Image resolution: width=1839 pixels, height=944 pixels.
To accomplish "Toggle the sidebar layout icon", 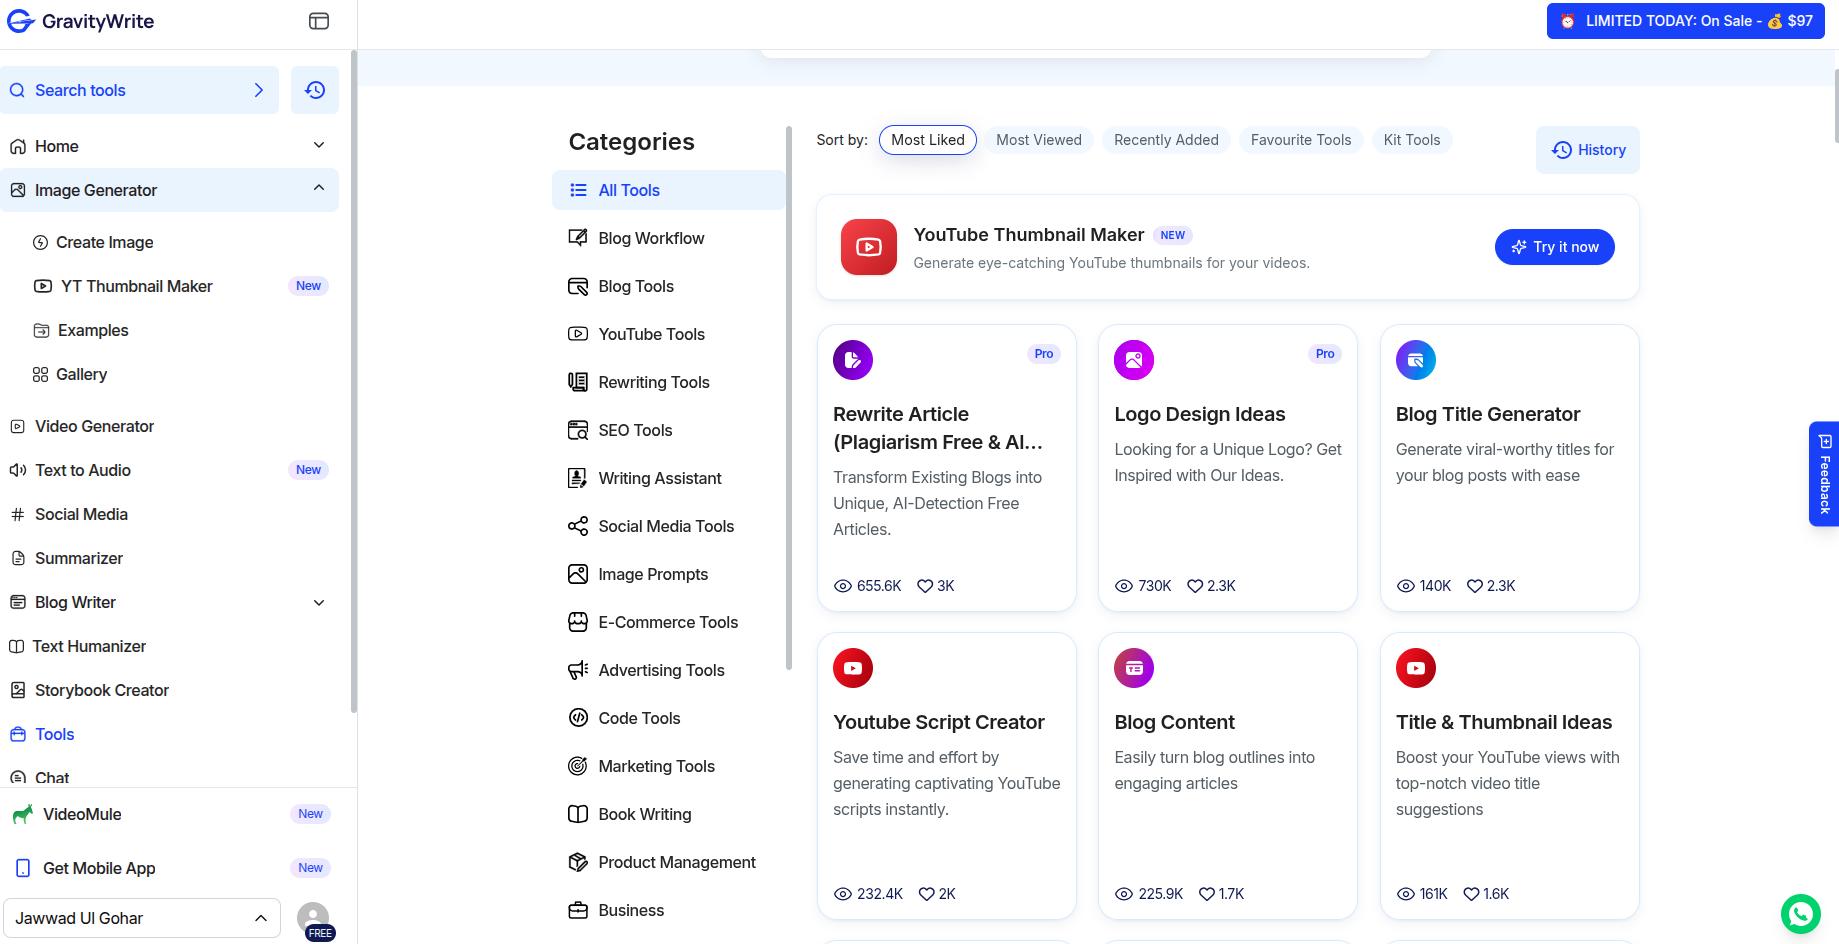I will tap(318, 21).
